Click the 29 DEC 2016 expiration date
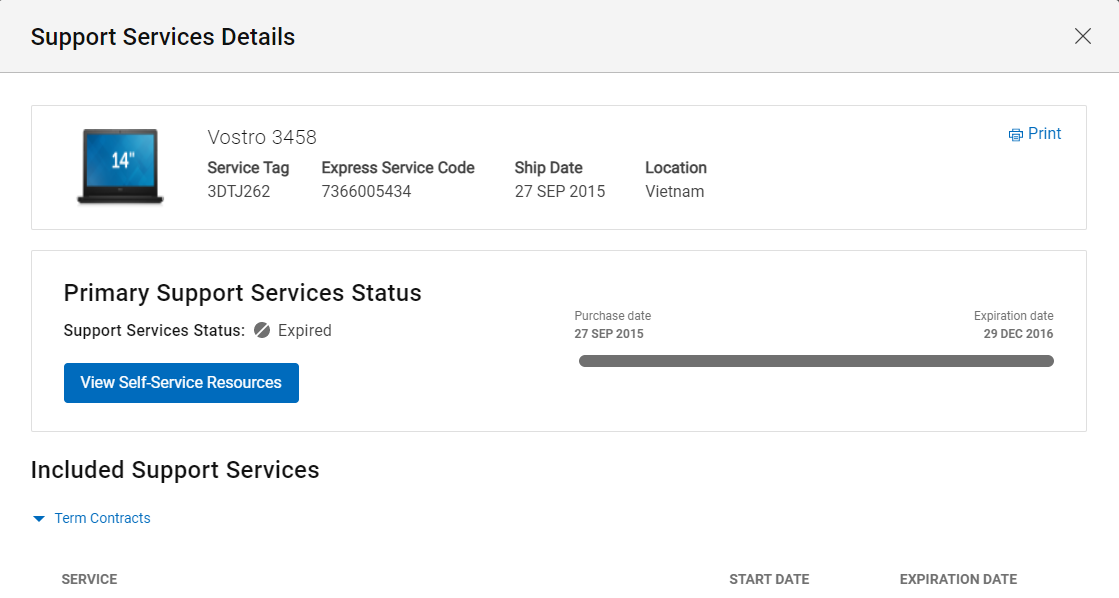 [x=1018, y=334]
